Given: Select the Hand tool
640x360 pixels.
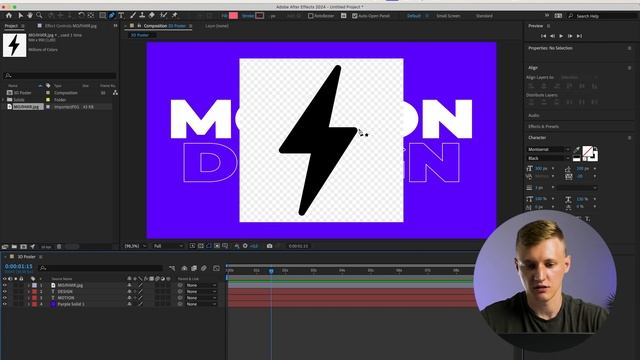Looking at the screenshot, I should pos(30,16).
